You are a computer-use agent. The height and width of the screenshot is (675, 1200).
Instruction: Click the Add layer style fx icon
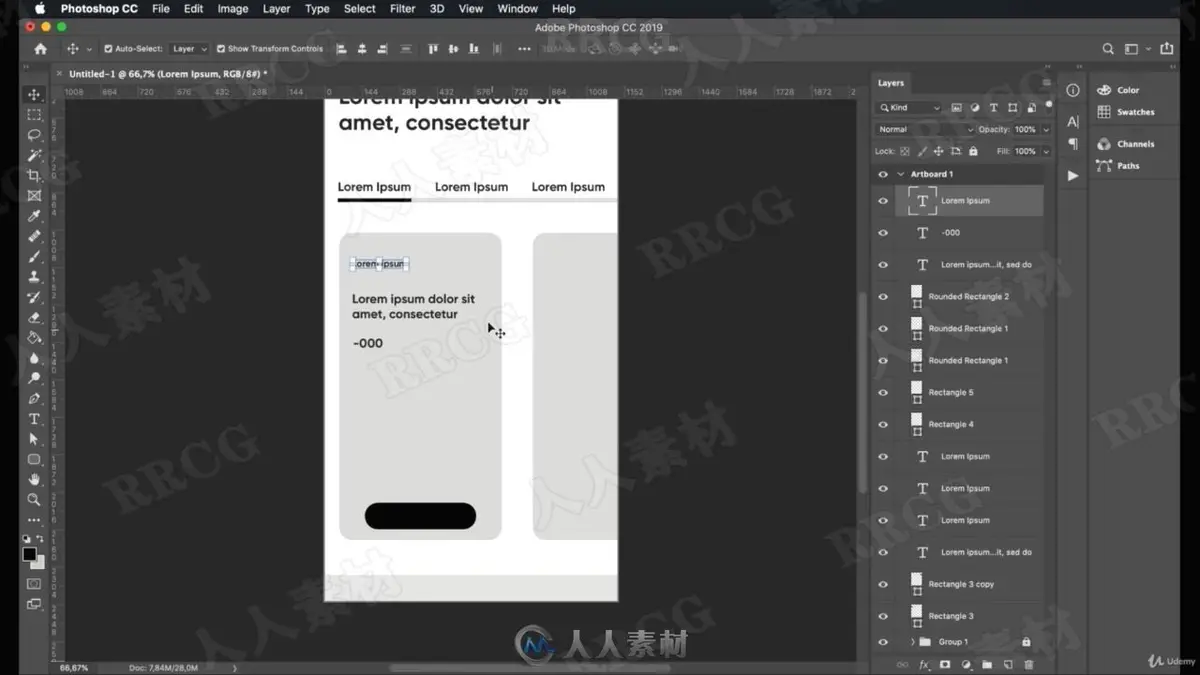(924, 665)
